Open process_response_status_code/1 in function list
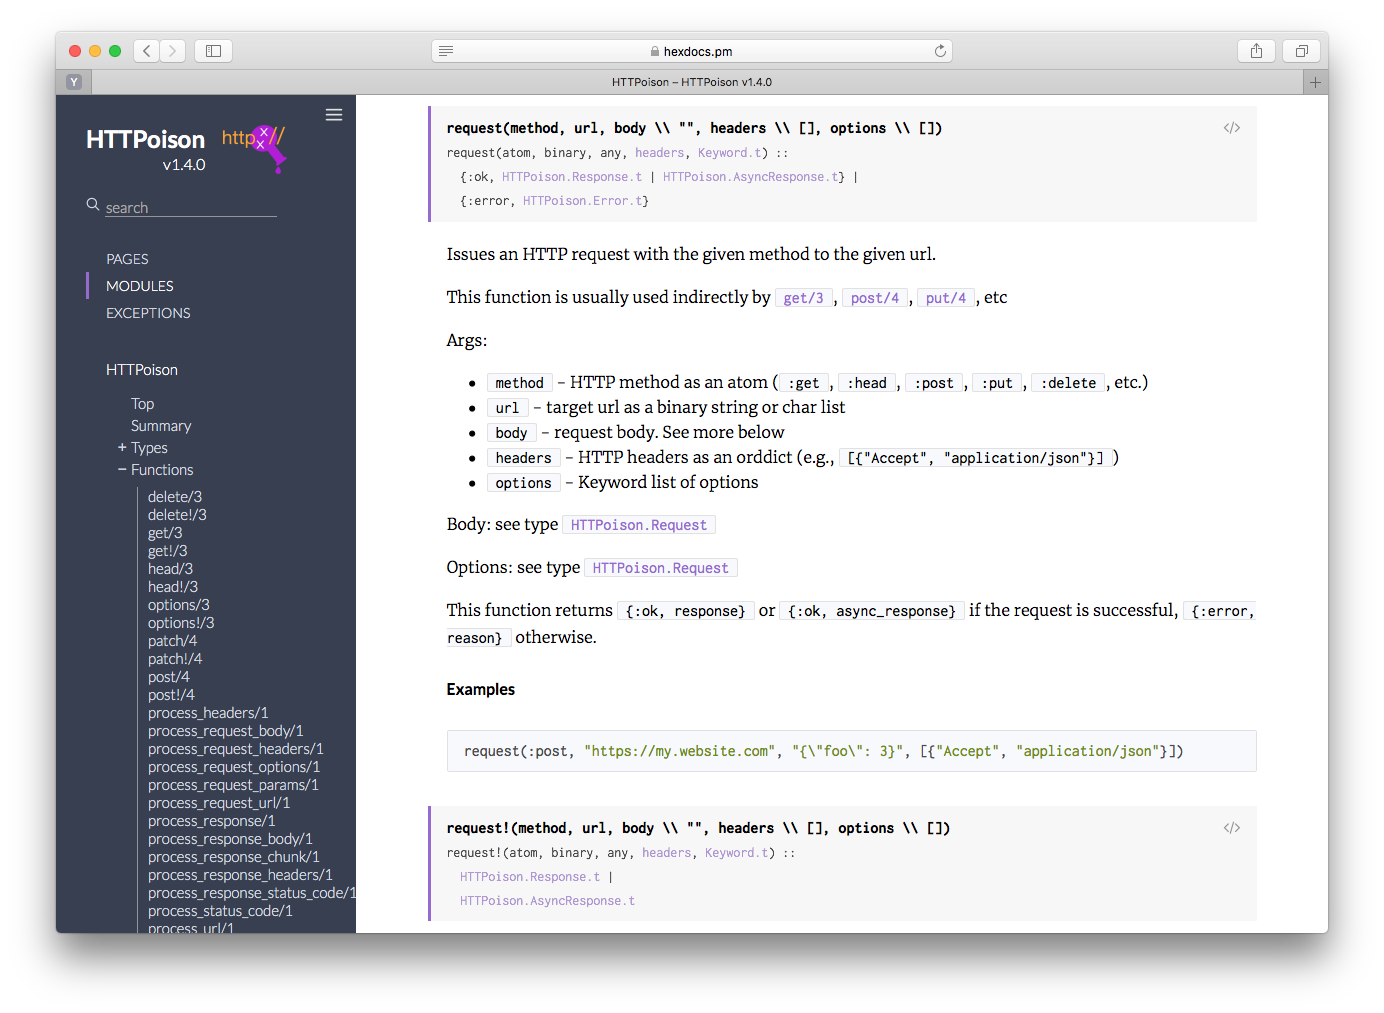The image size is (1384, 1013). [x=252, y=893]
